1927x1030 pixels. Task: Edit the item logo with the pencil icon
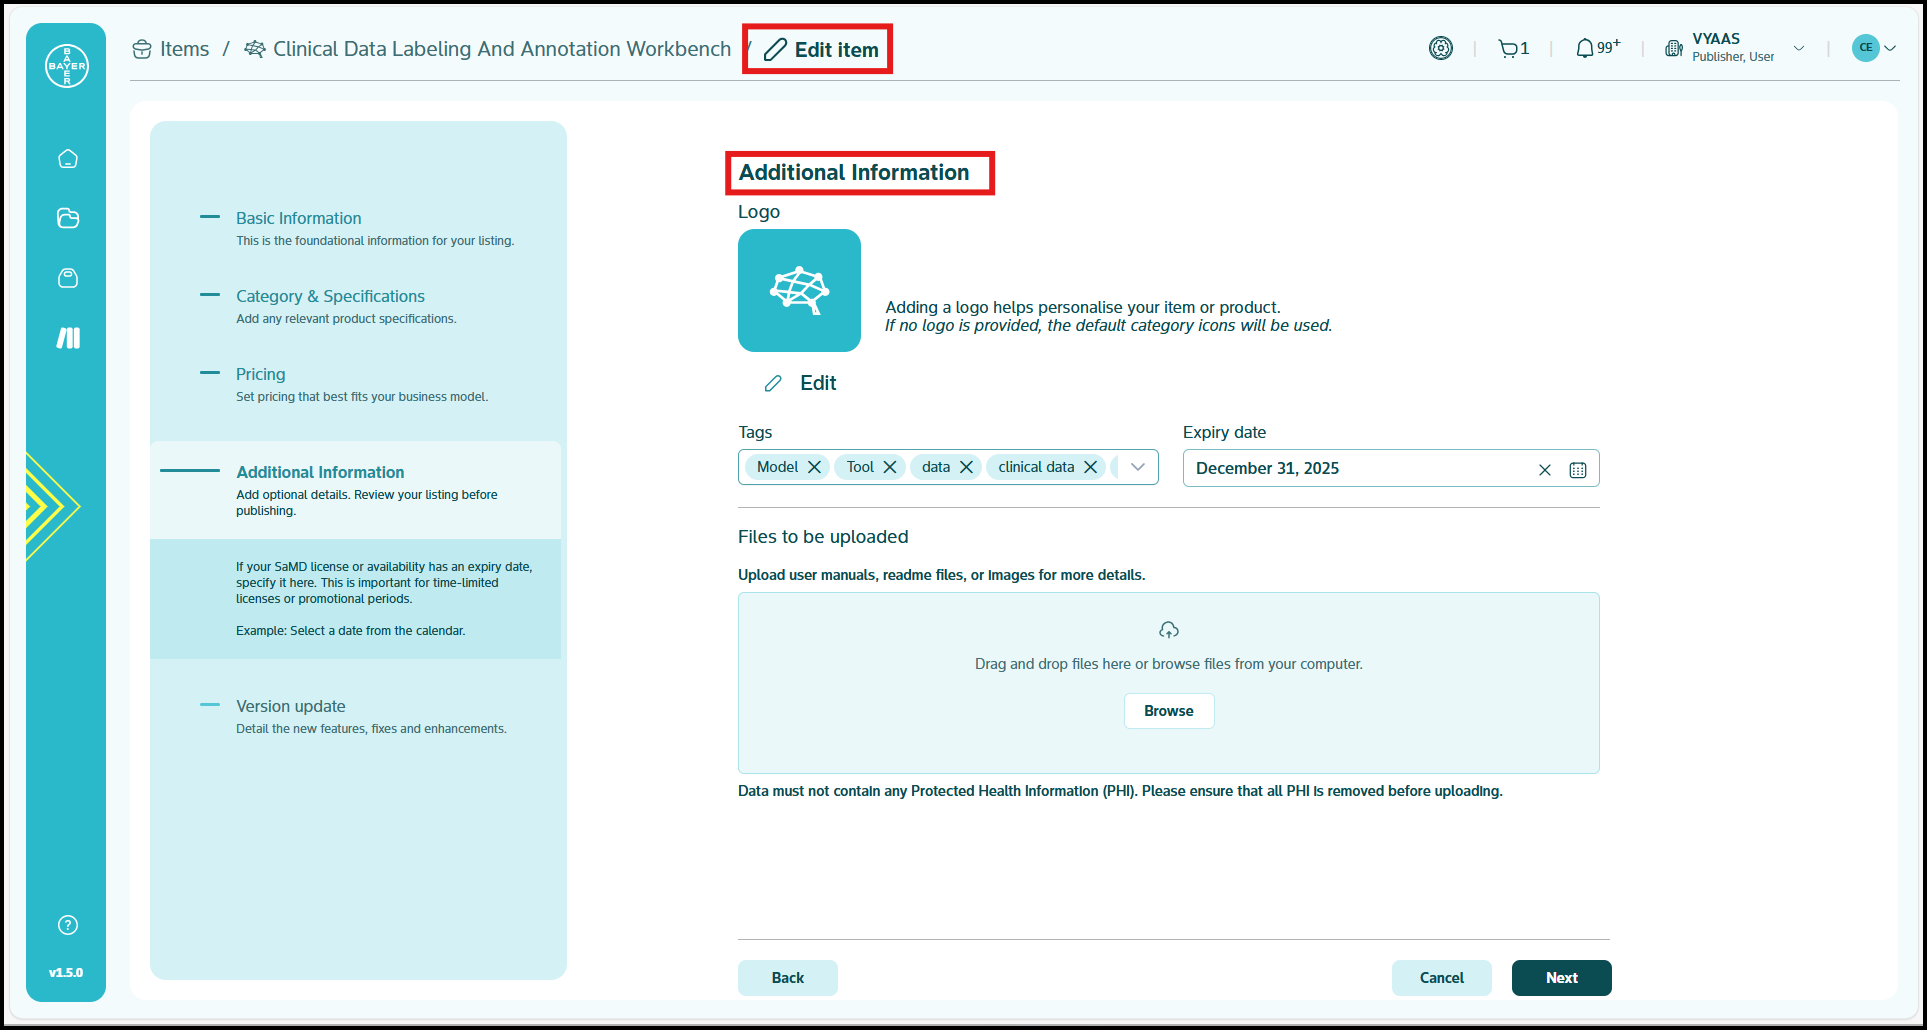tap(796, 382)
